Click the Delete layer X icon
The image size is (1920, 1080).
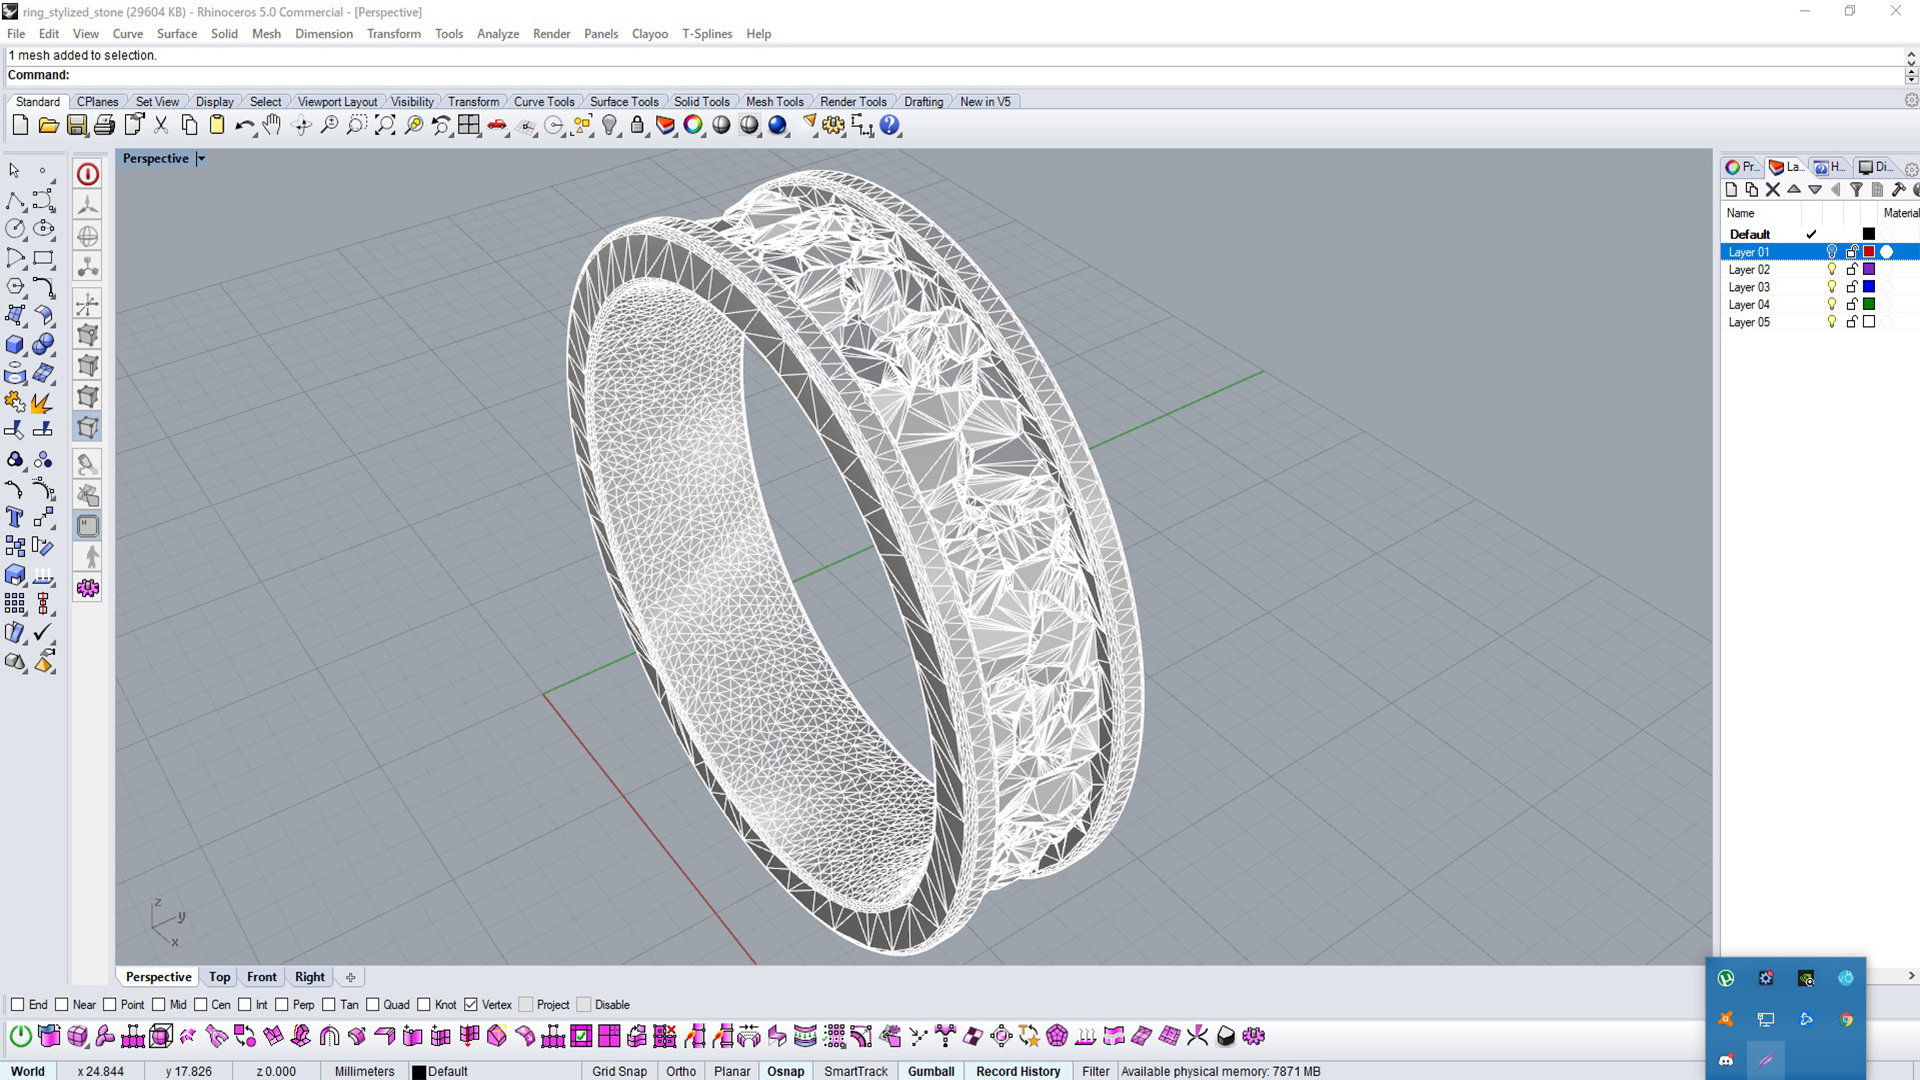(x=1772, y=190)
